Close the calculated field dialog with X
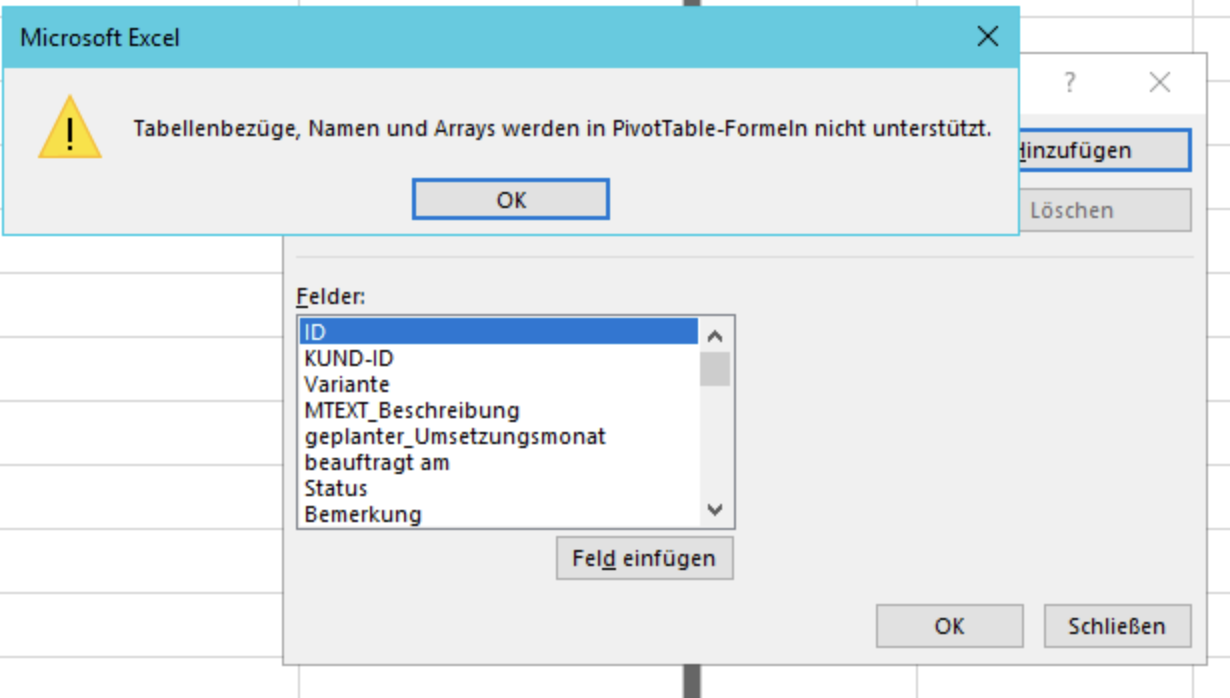This screenshot has width=1230, height=698. click(x=1160, y=82)
